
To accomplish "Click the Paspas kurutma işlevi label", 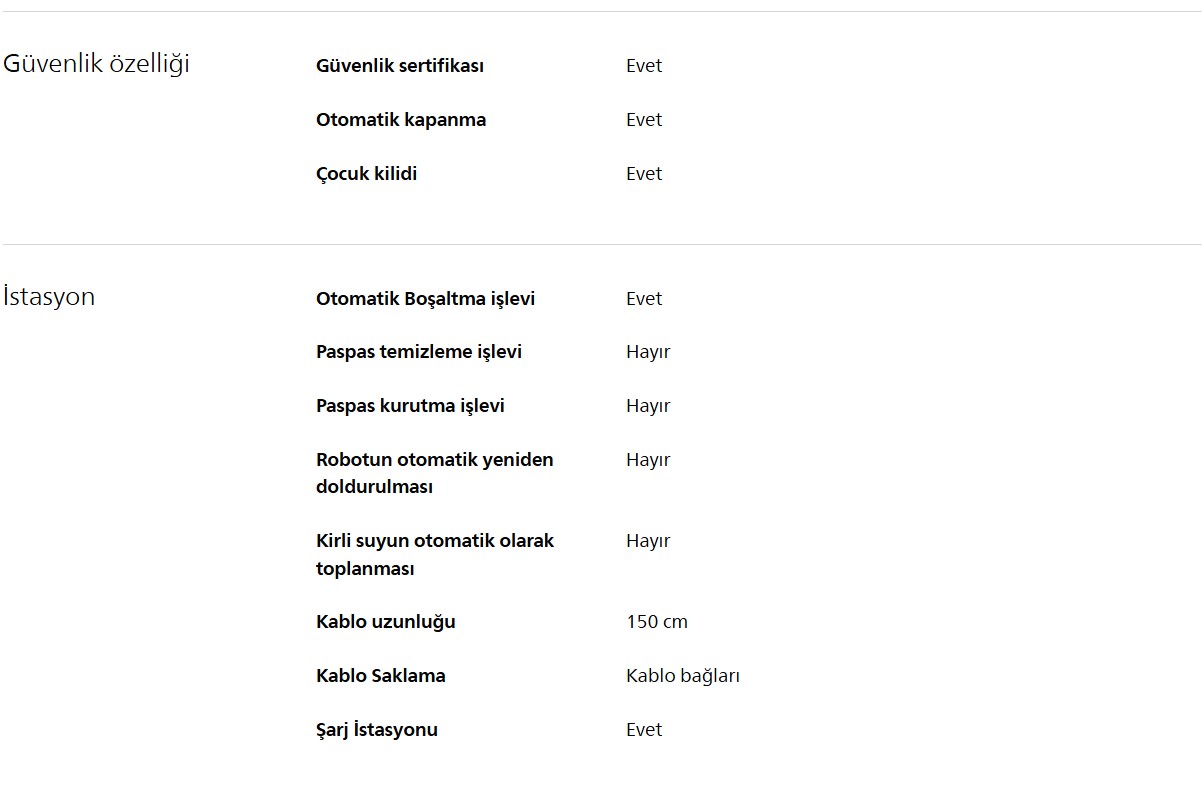I will click(410, 406).
